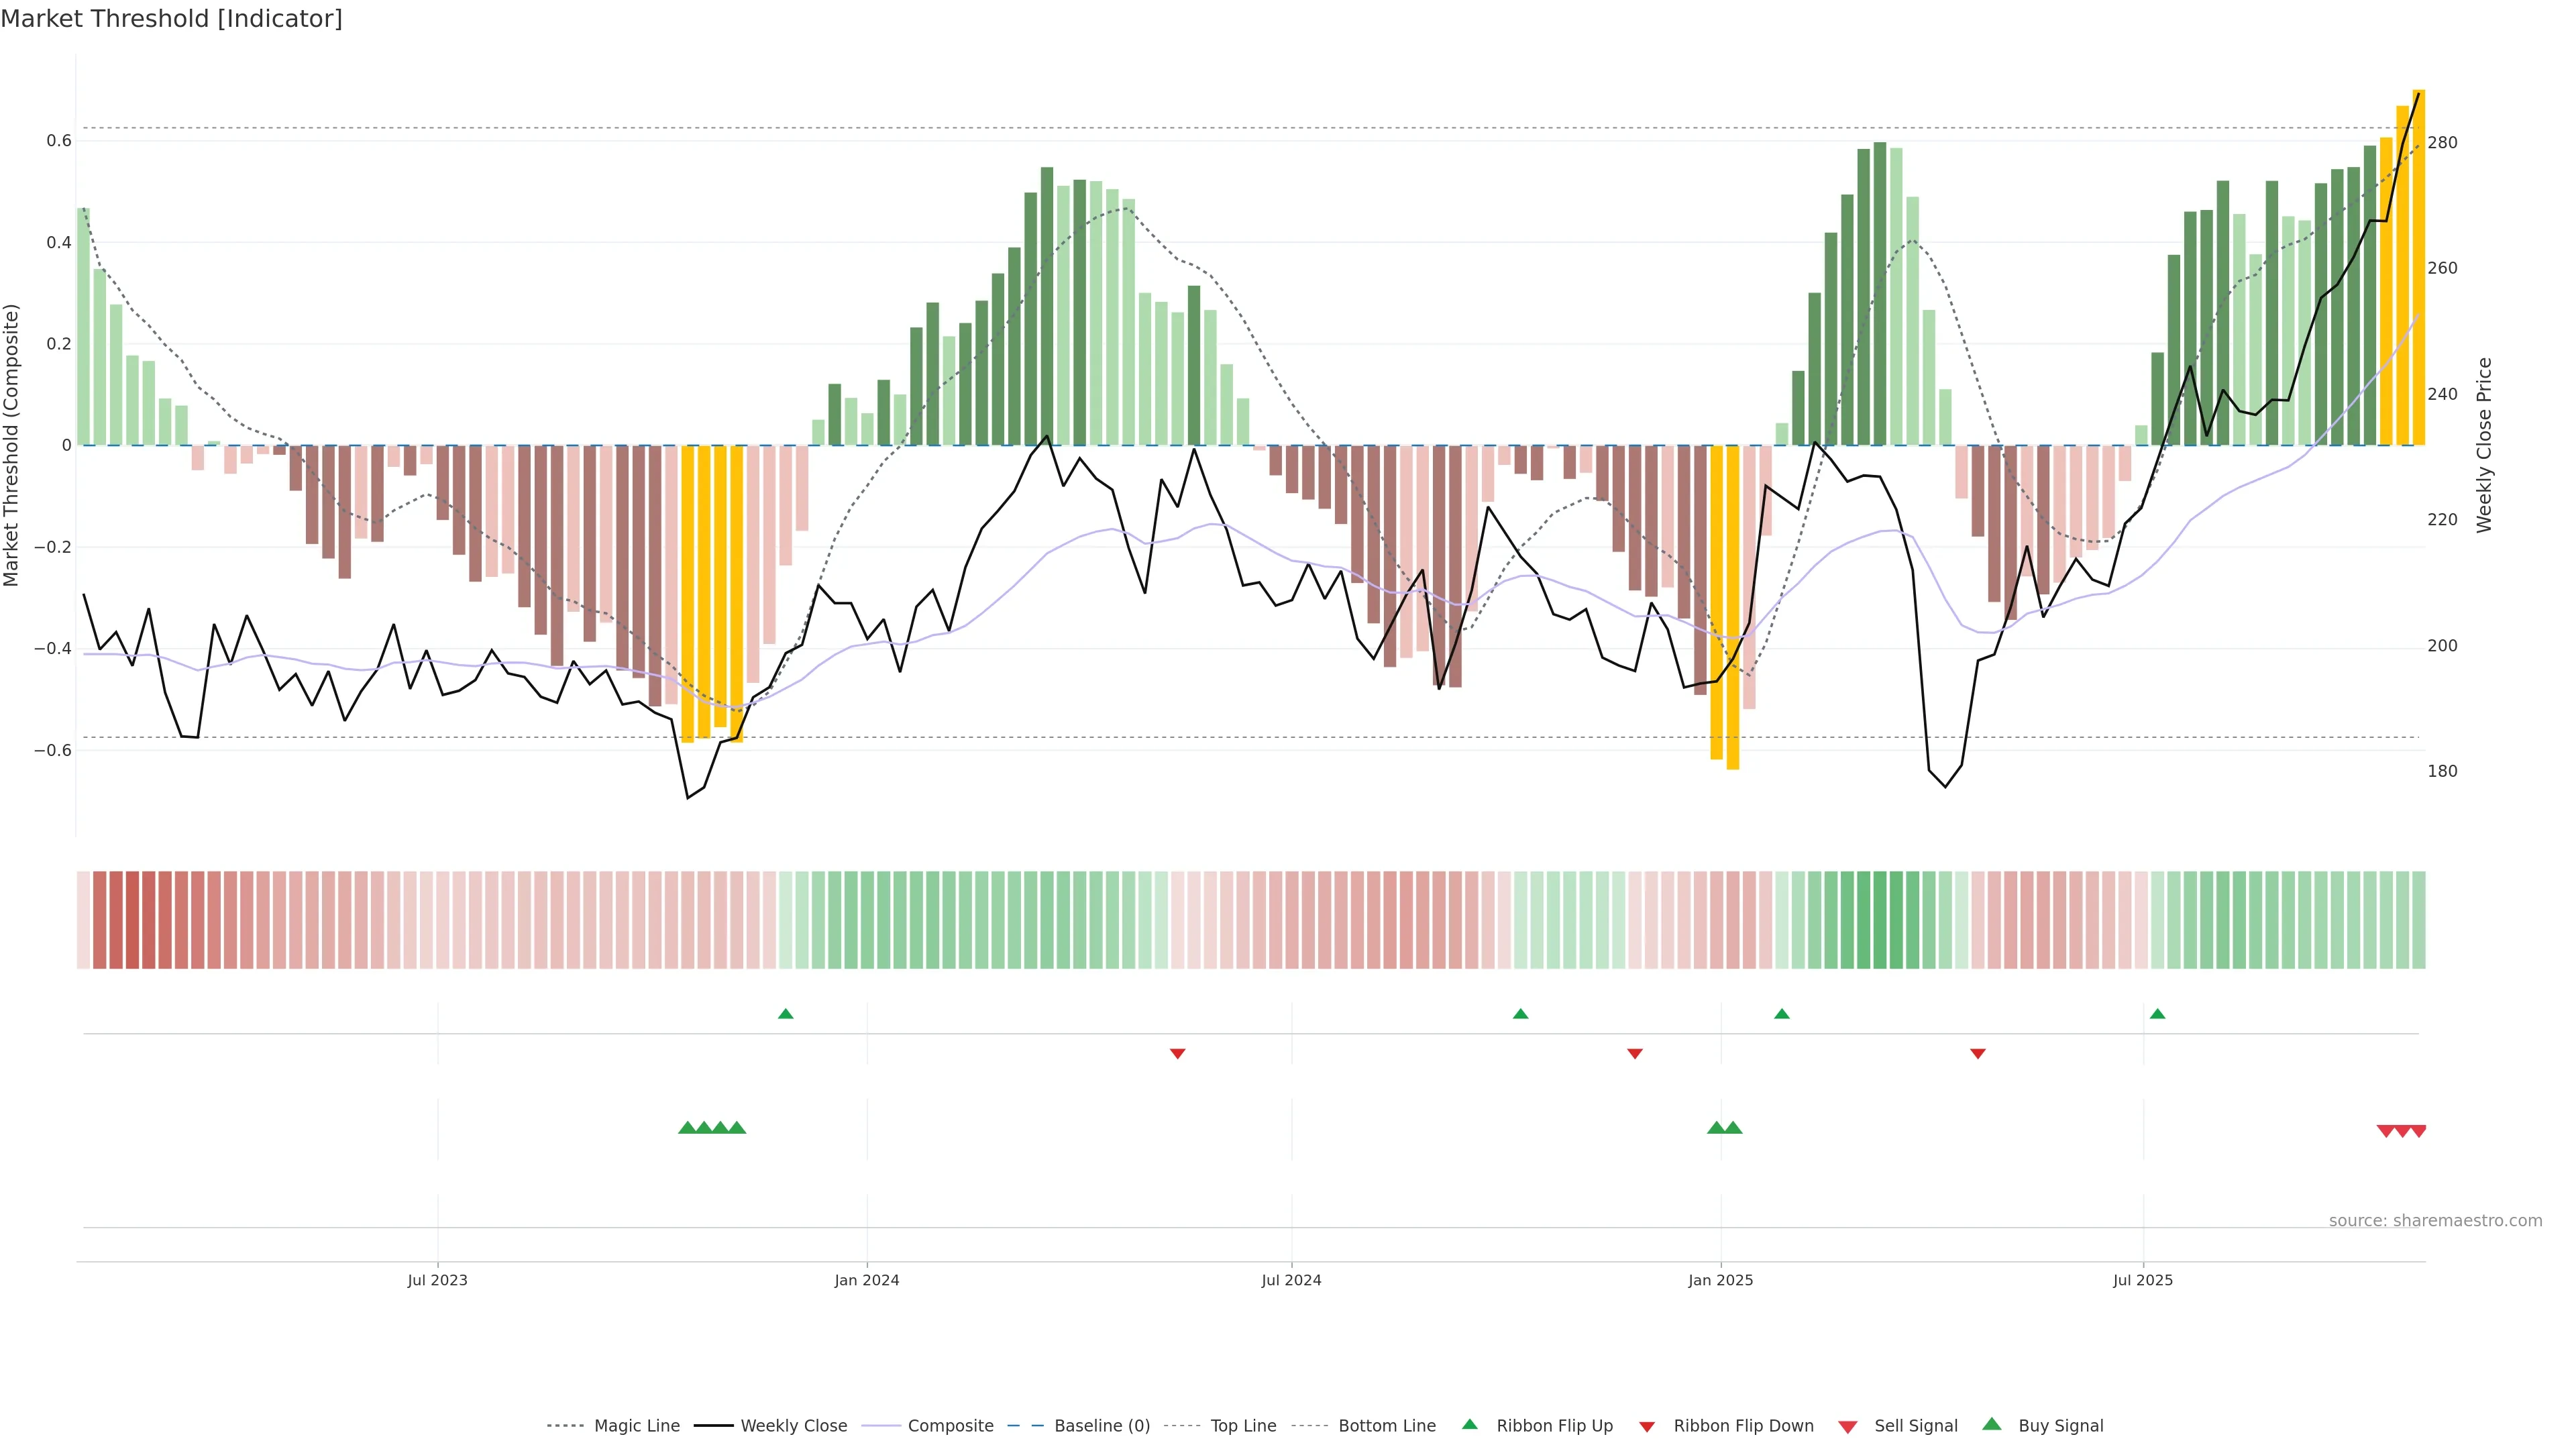The width and height of the screenshot is (2576, 1449).
Task: Click the green flip-up triangle near July 2025
Action: (2157, 1014)
